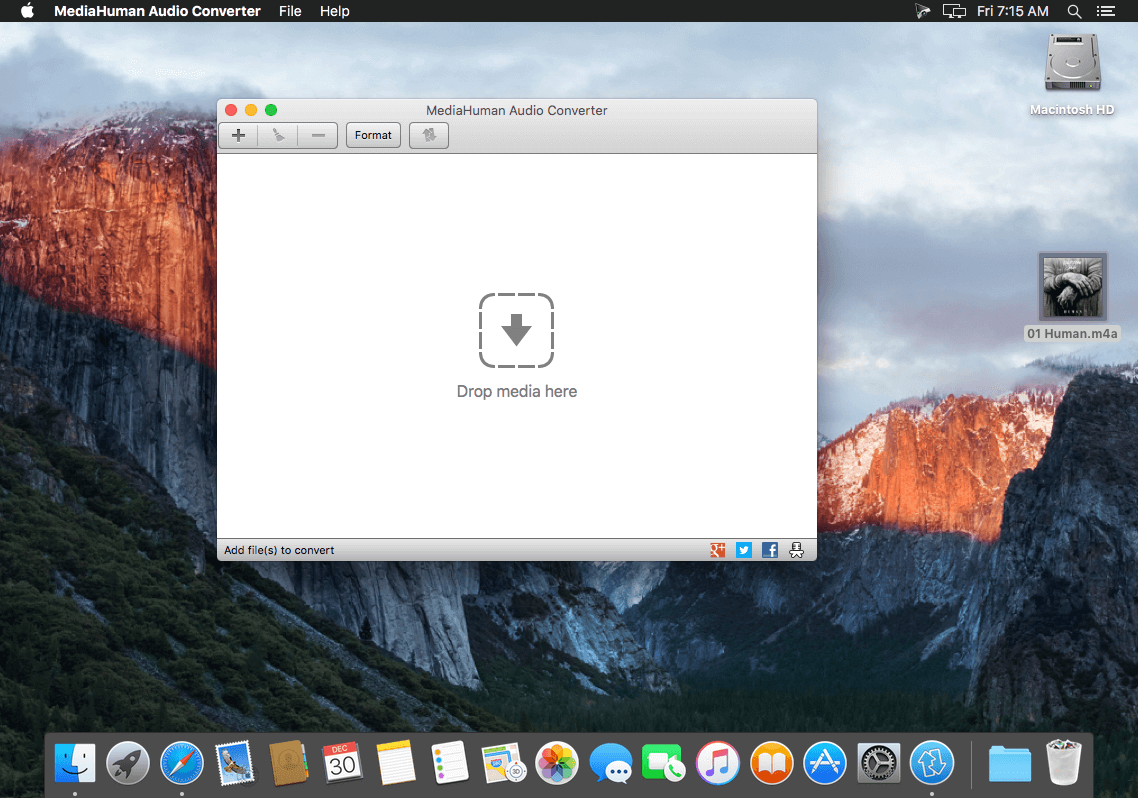Click the minus remove file button
This screenshot has width=1138, height=798.
pos(318,135)
